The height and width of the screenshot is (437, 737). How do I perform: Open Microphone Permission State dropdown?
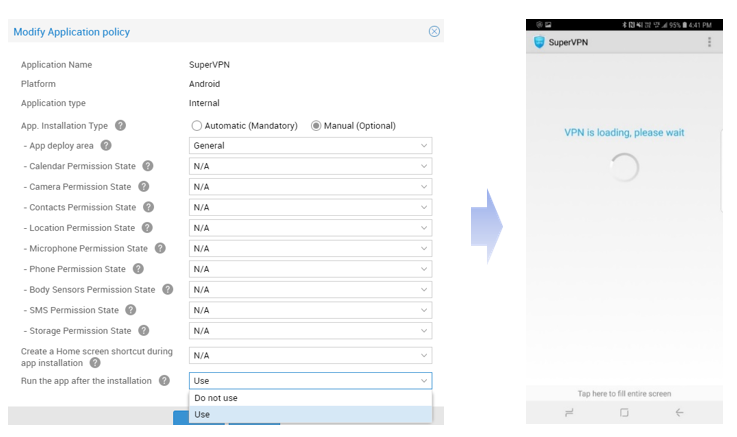[310, 248]
